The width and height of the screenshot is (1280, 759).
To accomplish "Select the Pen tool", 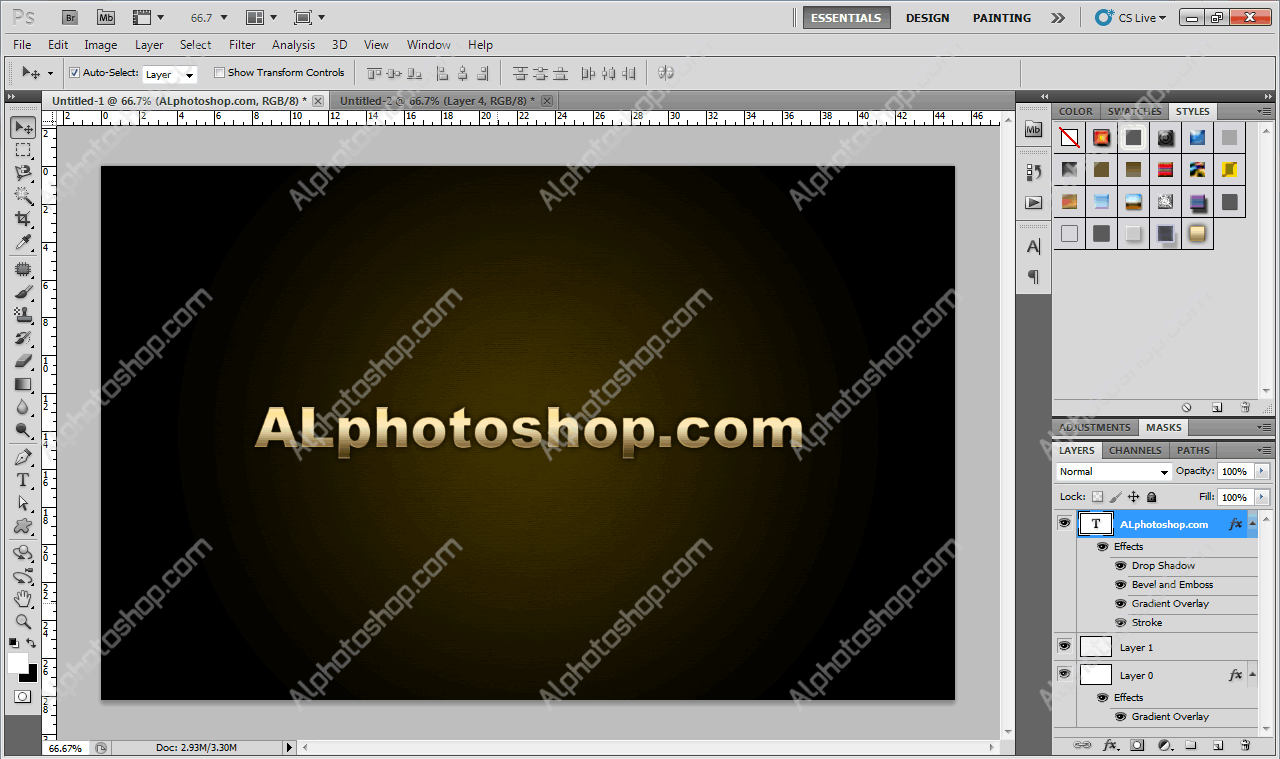I will [23, 457].
